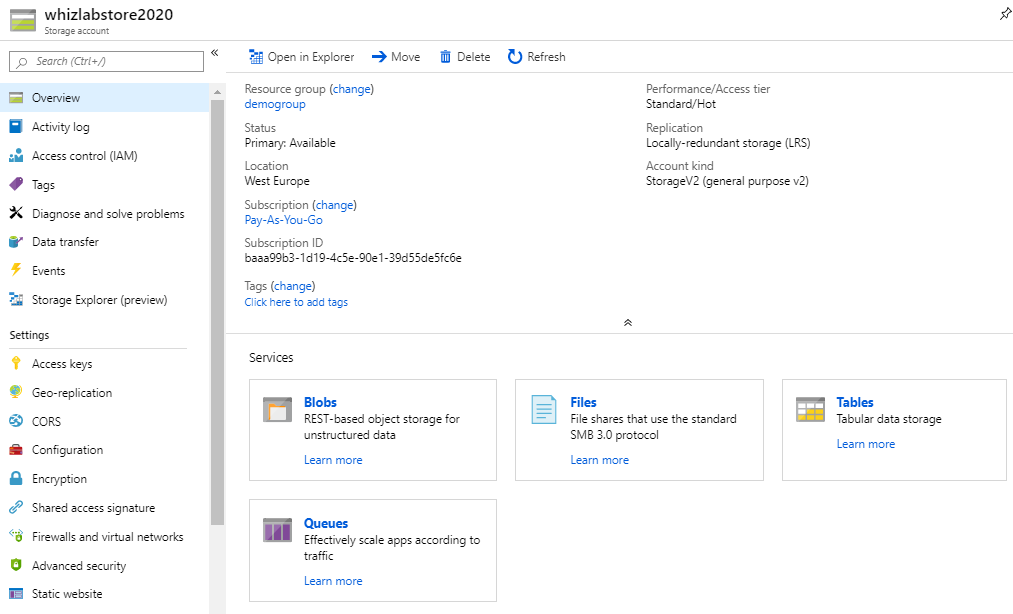Click the Geo-replication globe icon

pyautogui.click(x=16, y=392)
